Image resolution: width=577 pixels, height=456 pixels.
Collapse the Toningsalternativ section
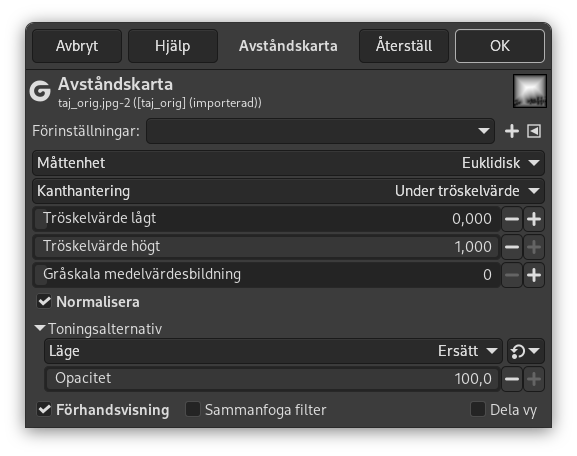[40, 328]
